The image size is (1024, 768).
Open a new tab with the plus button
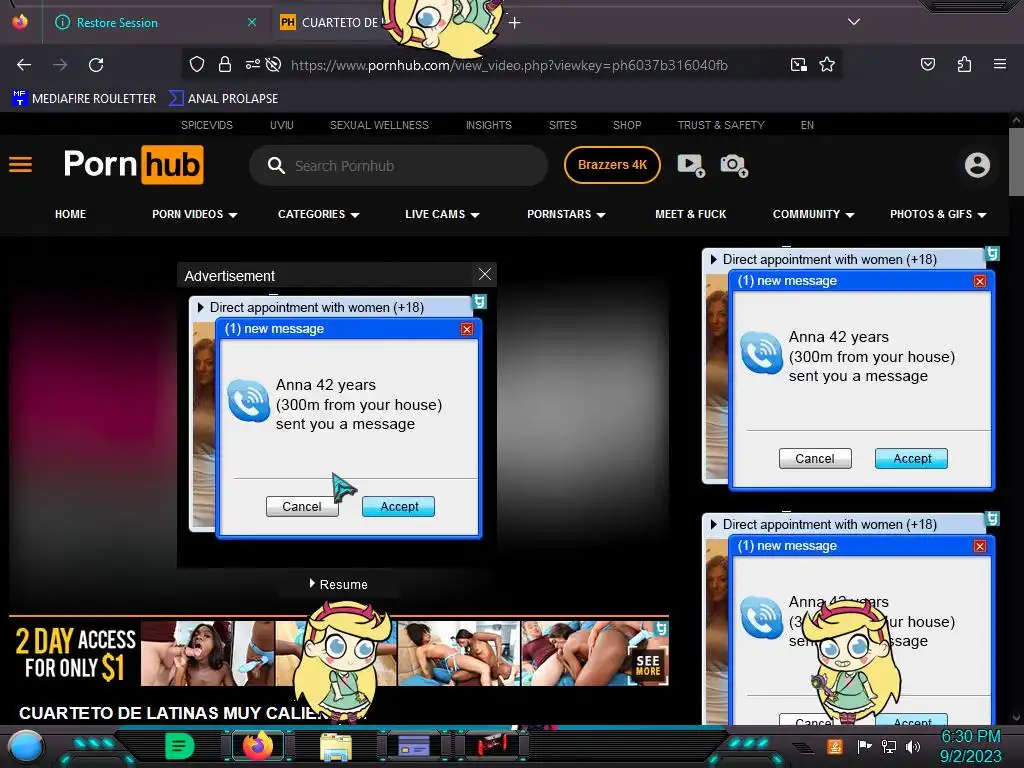tap(515, 23)
